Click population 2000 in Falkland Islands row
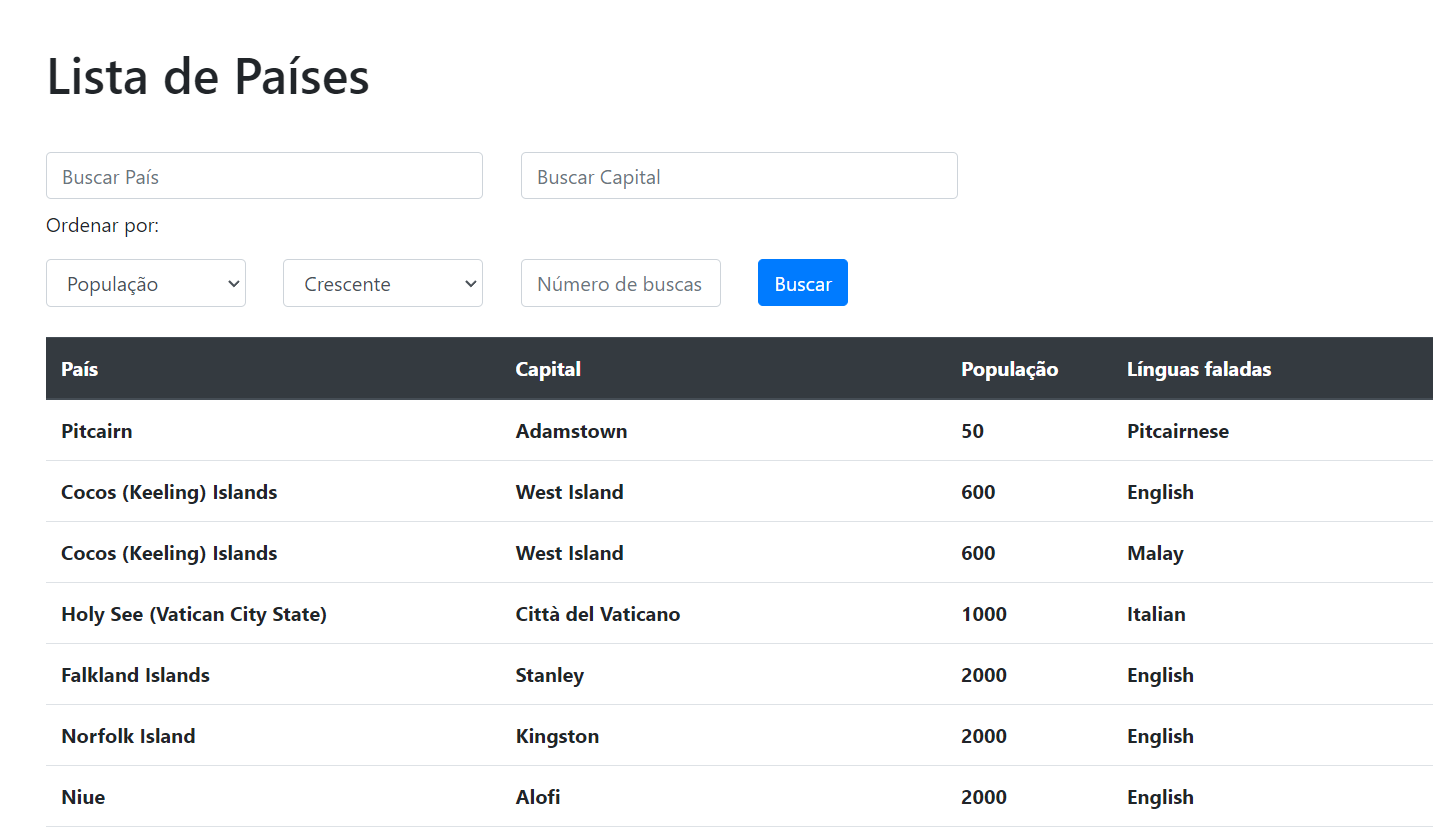Image resolution: width=1443 pixels, height=832 pixels. click(984, 675)
